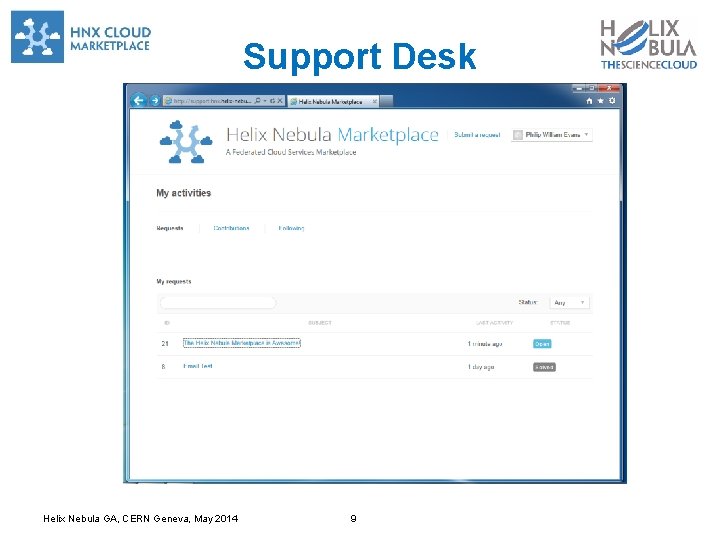This screenshot has height=540, width=720.
Task: Click the Submit a request link
Action: click(x=477, y=135)
